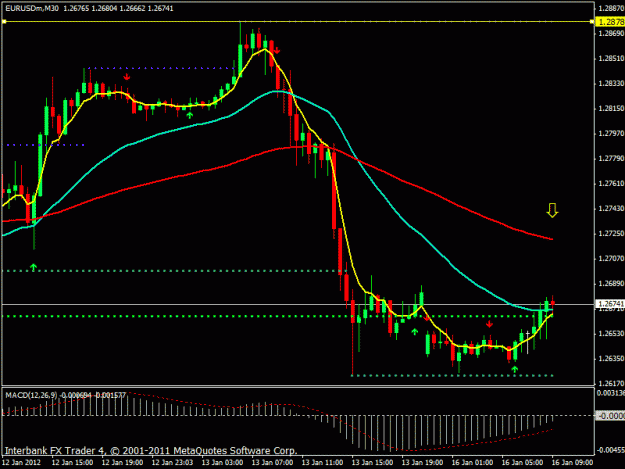Click the 1.26350 price scale value

click(x=611, y=359)
